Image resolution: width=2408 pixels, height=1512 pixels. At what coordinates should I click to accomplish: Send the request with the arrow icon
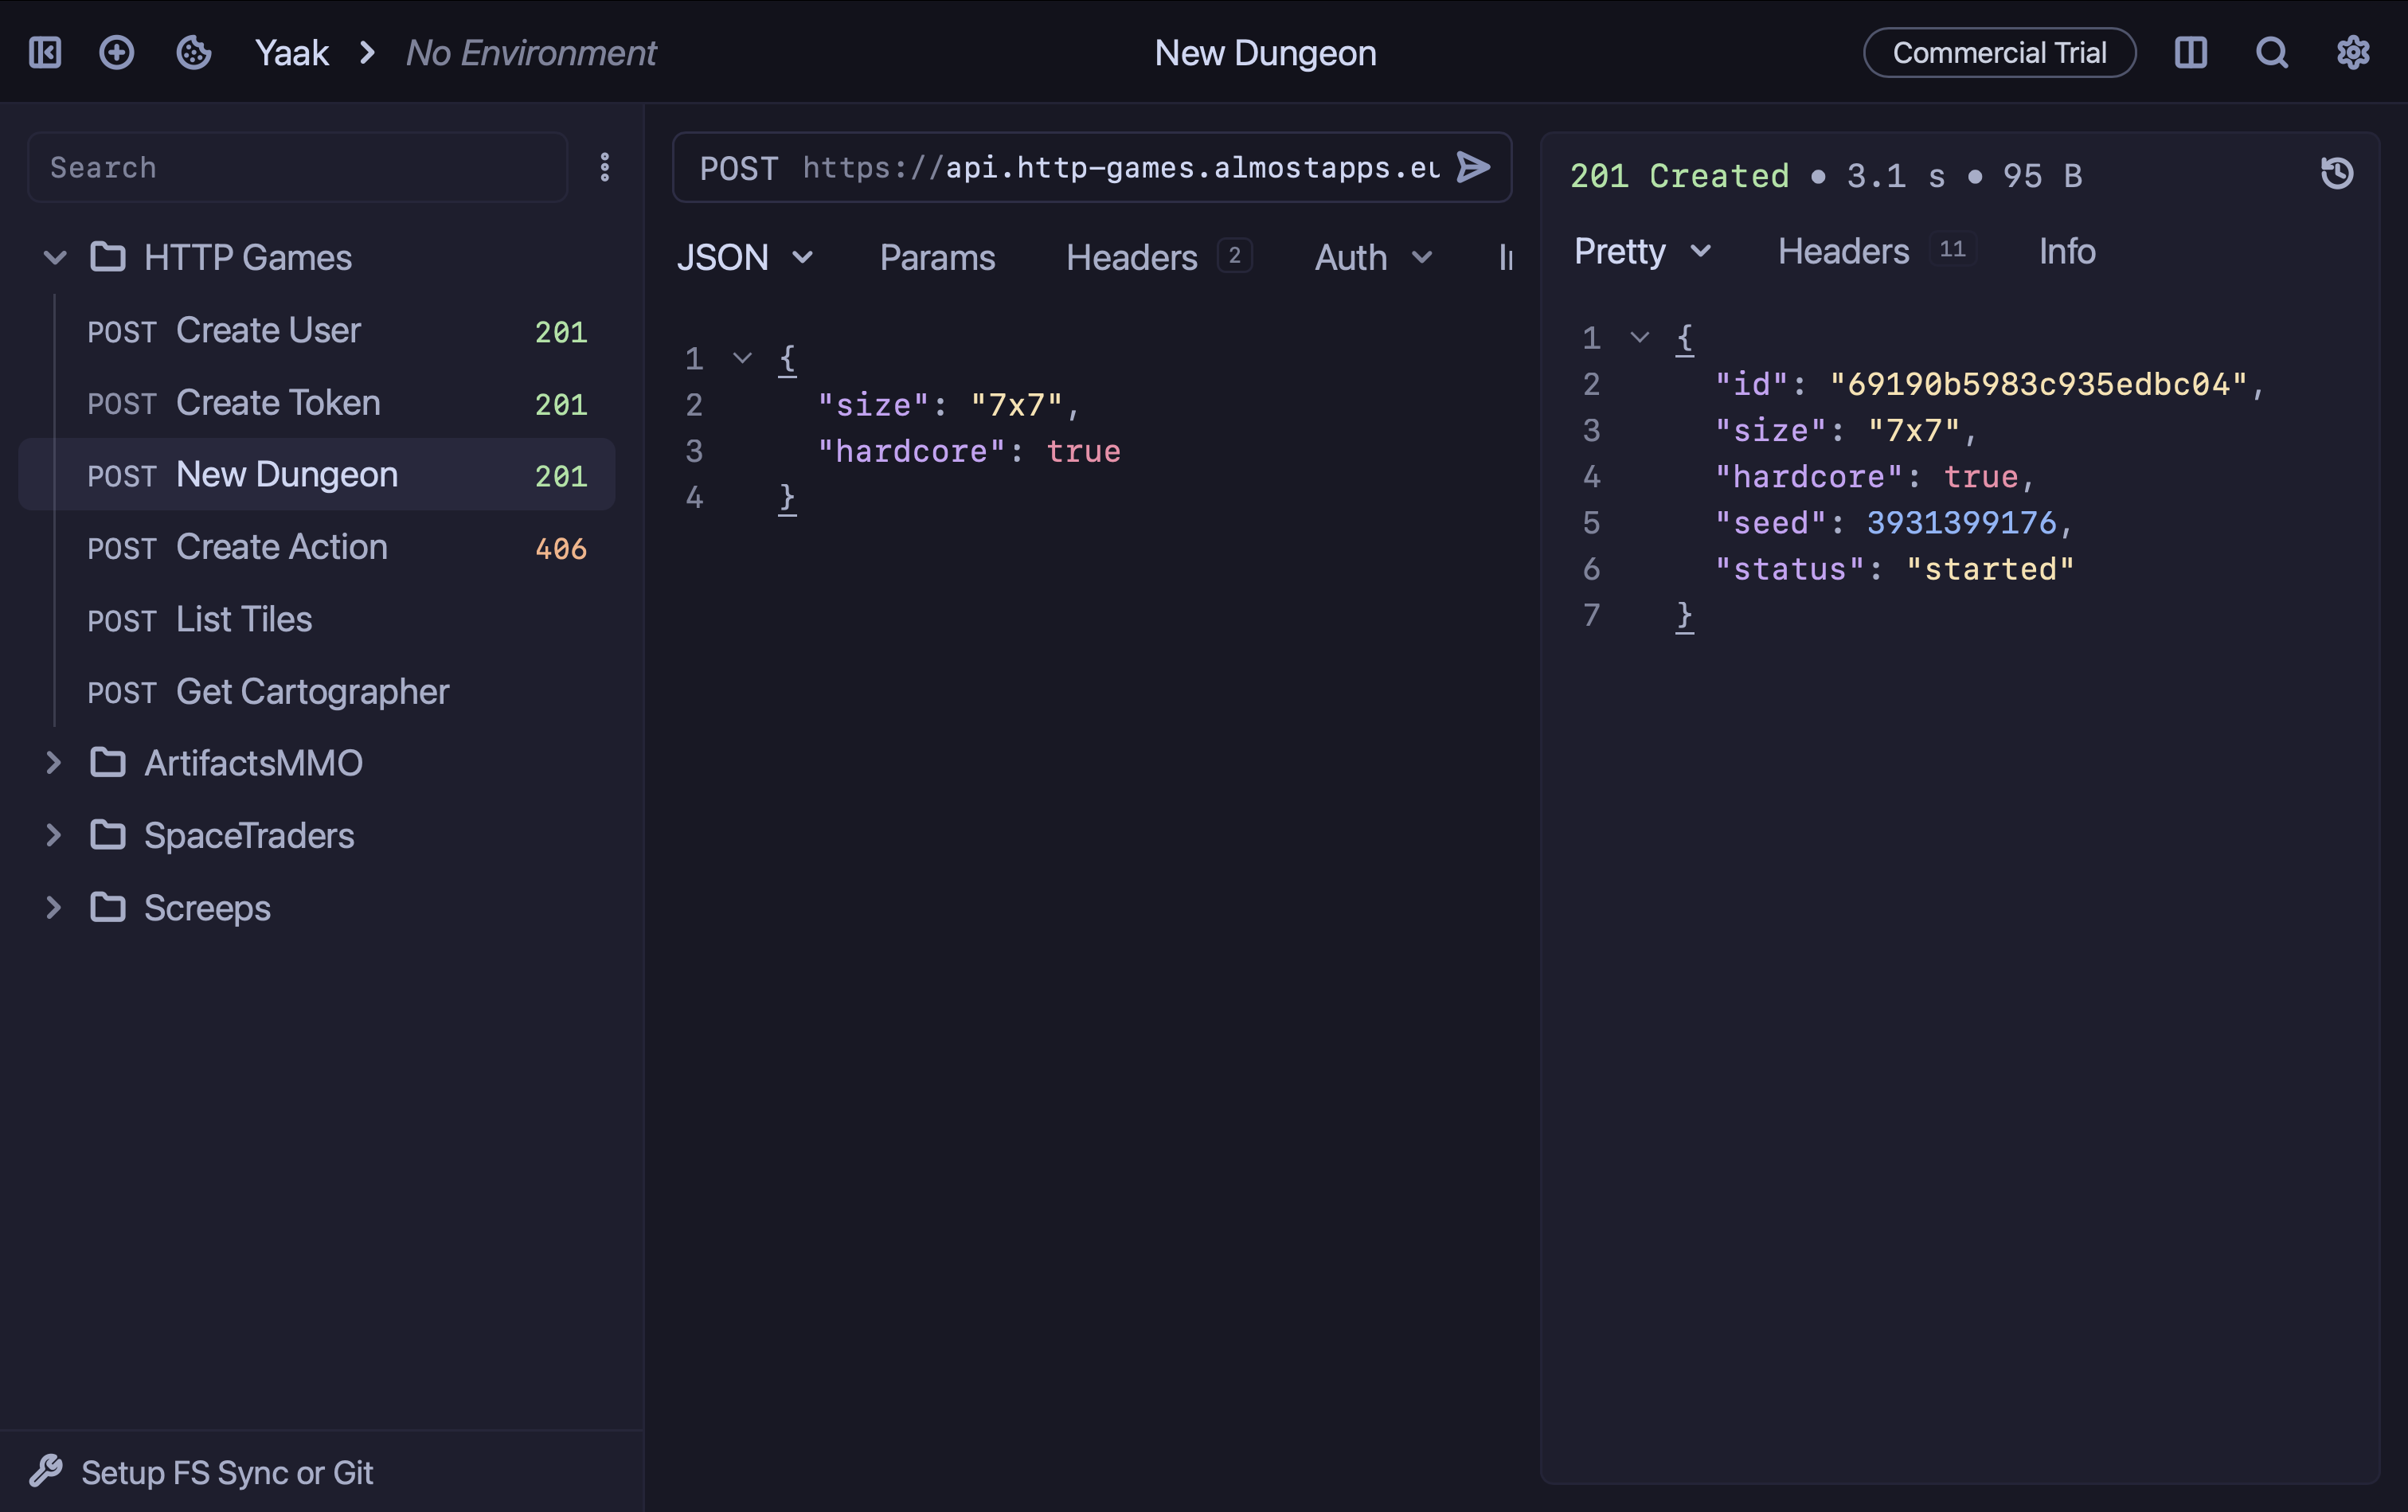pyautogui.click(x=1473, y=167)
